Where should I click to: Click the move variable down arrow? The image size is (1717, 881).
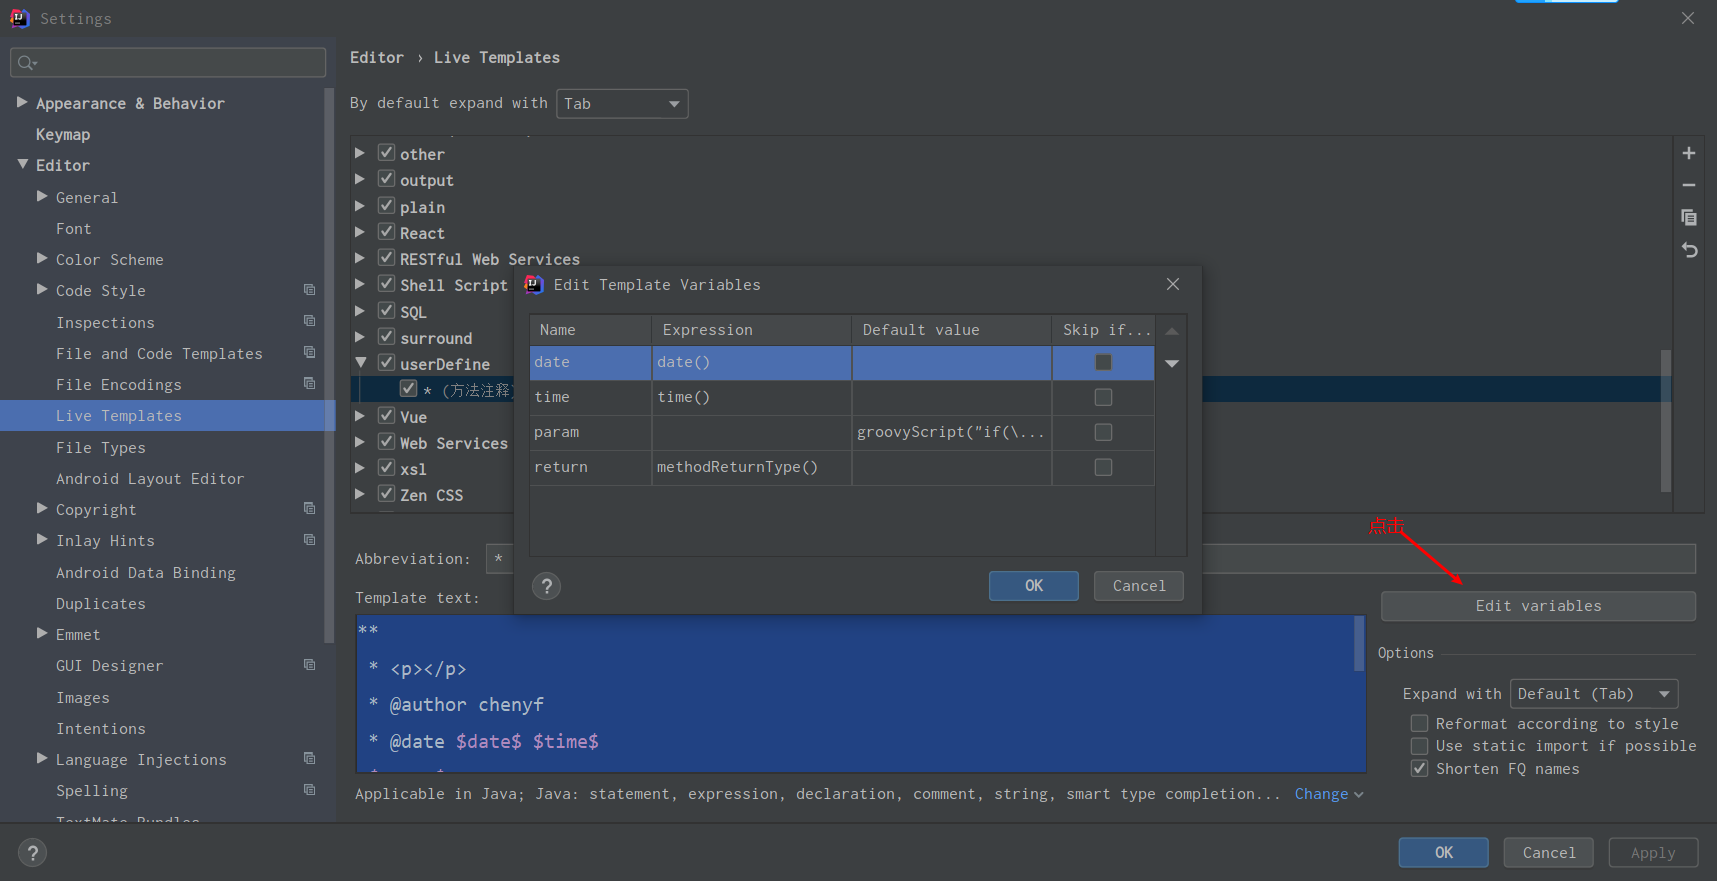[1172, 363]
